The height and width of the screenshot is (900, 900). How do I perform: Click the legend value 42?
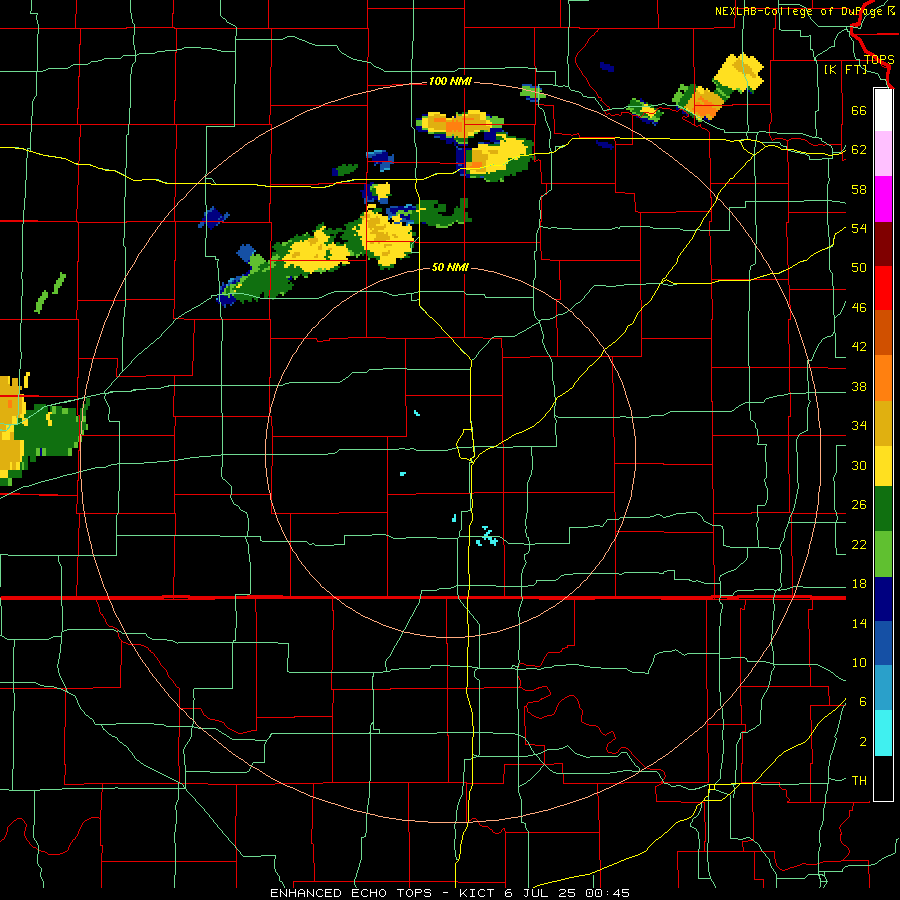click(x=859, y=347)
